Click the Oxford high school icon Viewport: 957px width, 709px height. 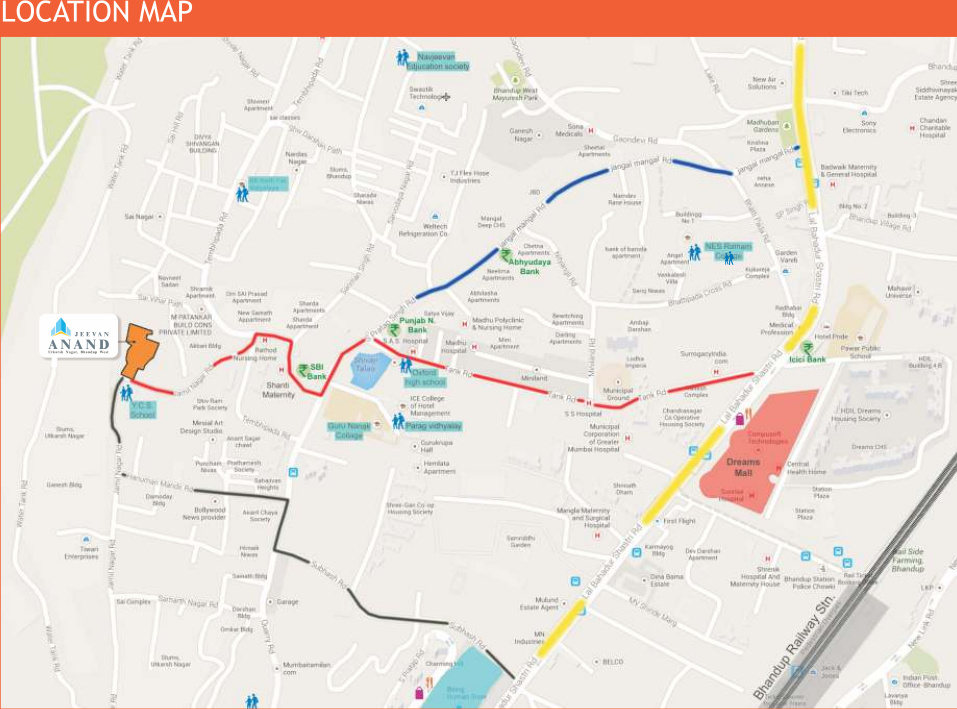click(x=406, y=365)
